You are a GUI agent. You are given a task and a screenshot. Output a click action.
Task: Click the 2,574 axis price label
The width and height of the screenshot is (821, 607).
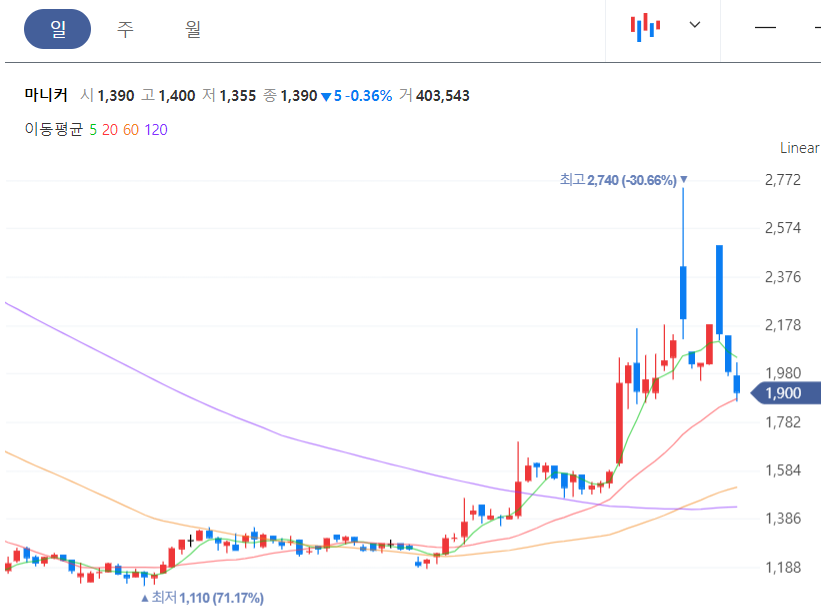(783, 228)
